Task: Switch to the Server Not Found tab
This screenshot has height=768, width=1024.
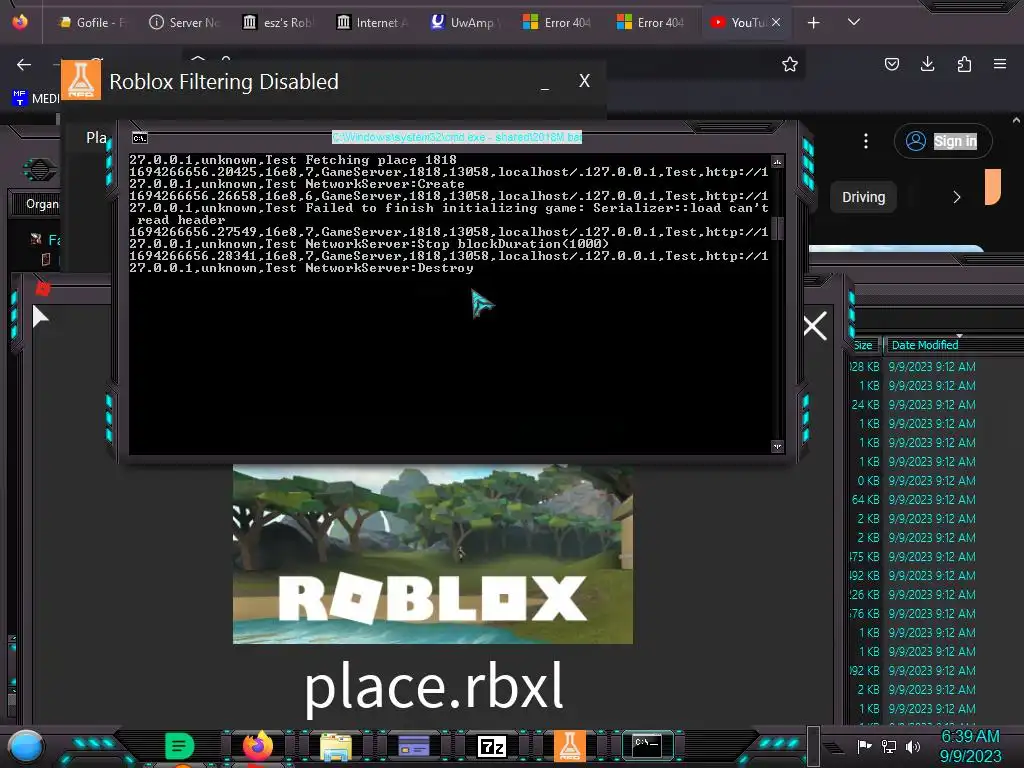Action: [185, 22]
